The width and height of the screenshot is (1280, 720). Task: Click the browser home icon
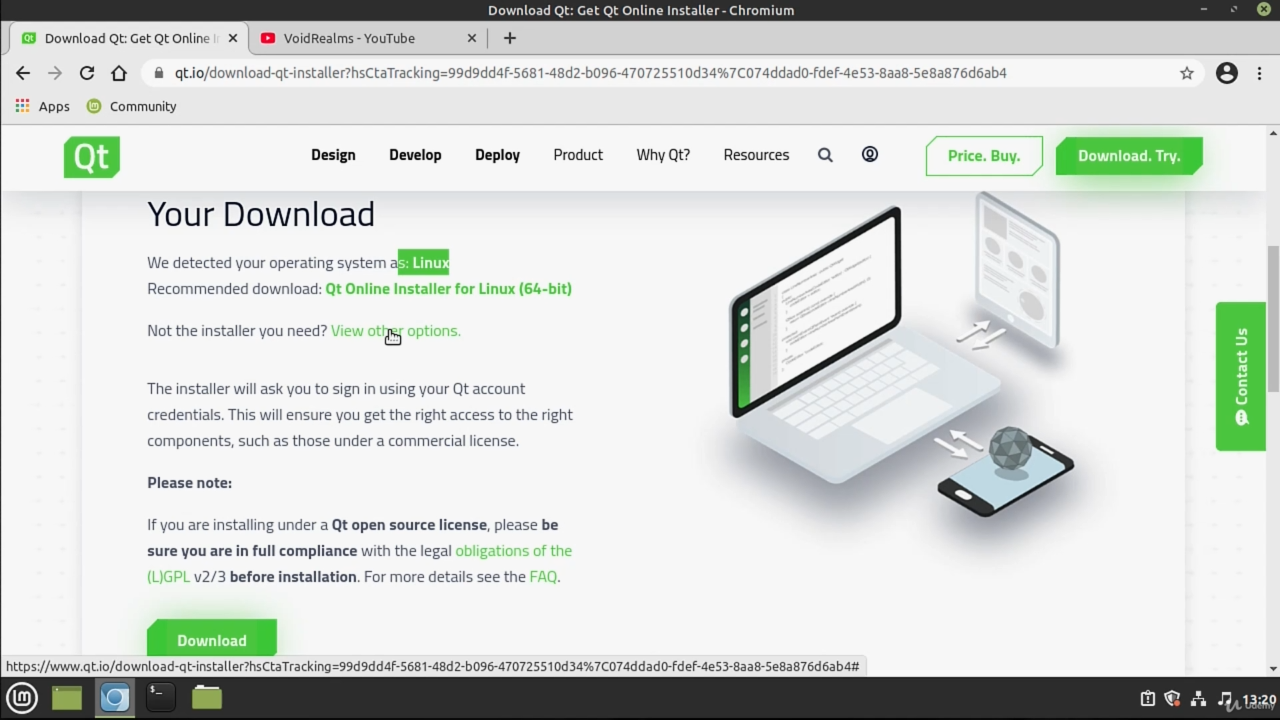point(119,73)
